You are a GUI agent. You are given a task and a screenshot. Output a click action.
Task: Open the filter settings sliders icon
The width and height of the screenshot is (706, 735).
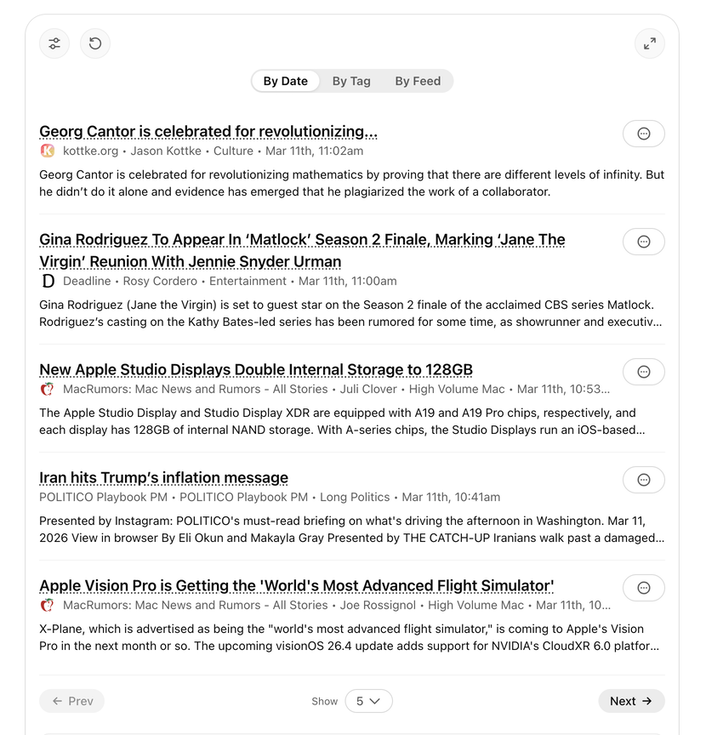tap(55, 43)
